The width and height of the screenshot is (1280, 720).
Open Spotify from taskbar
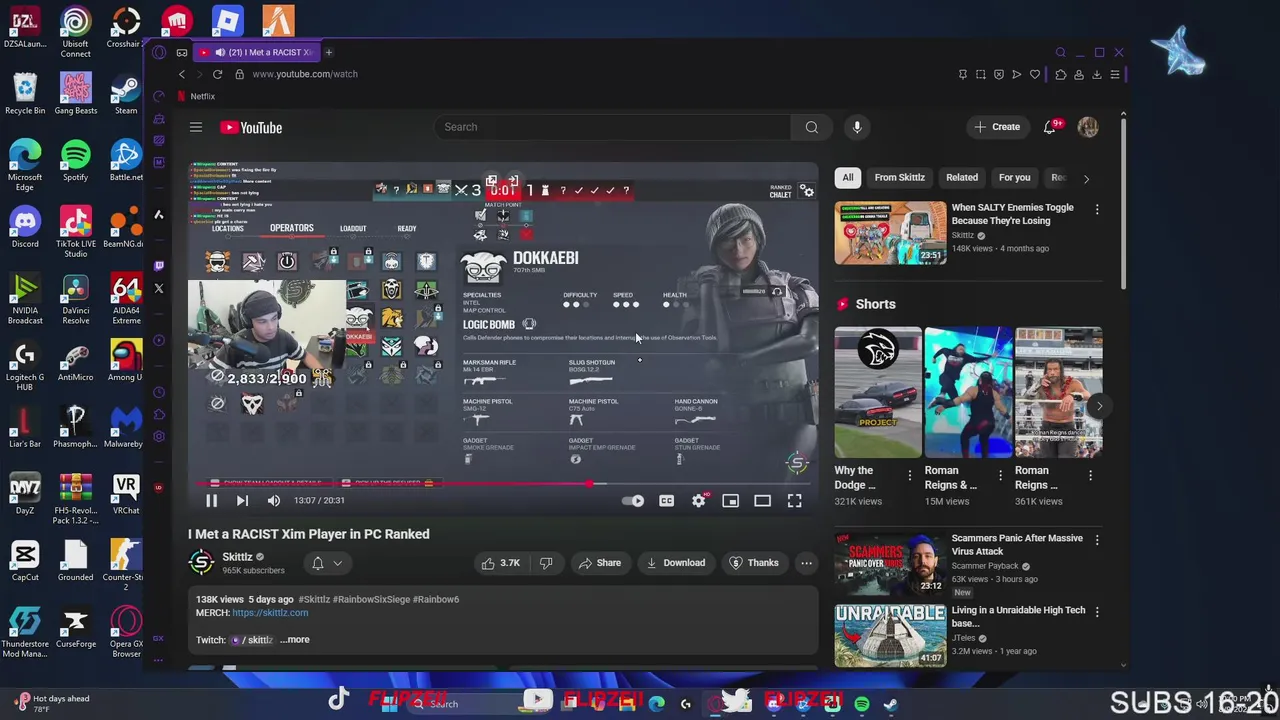coord(861,704)
